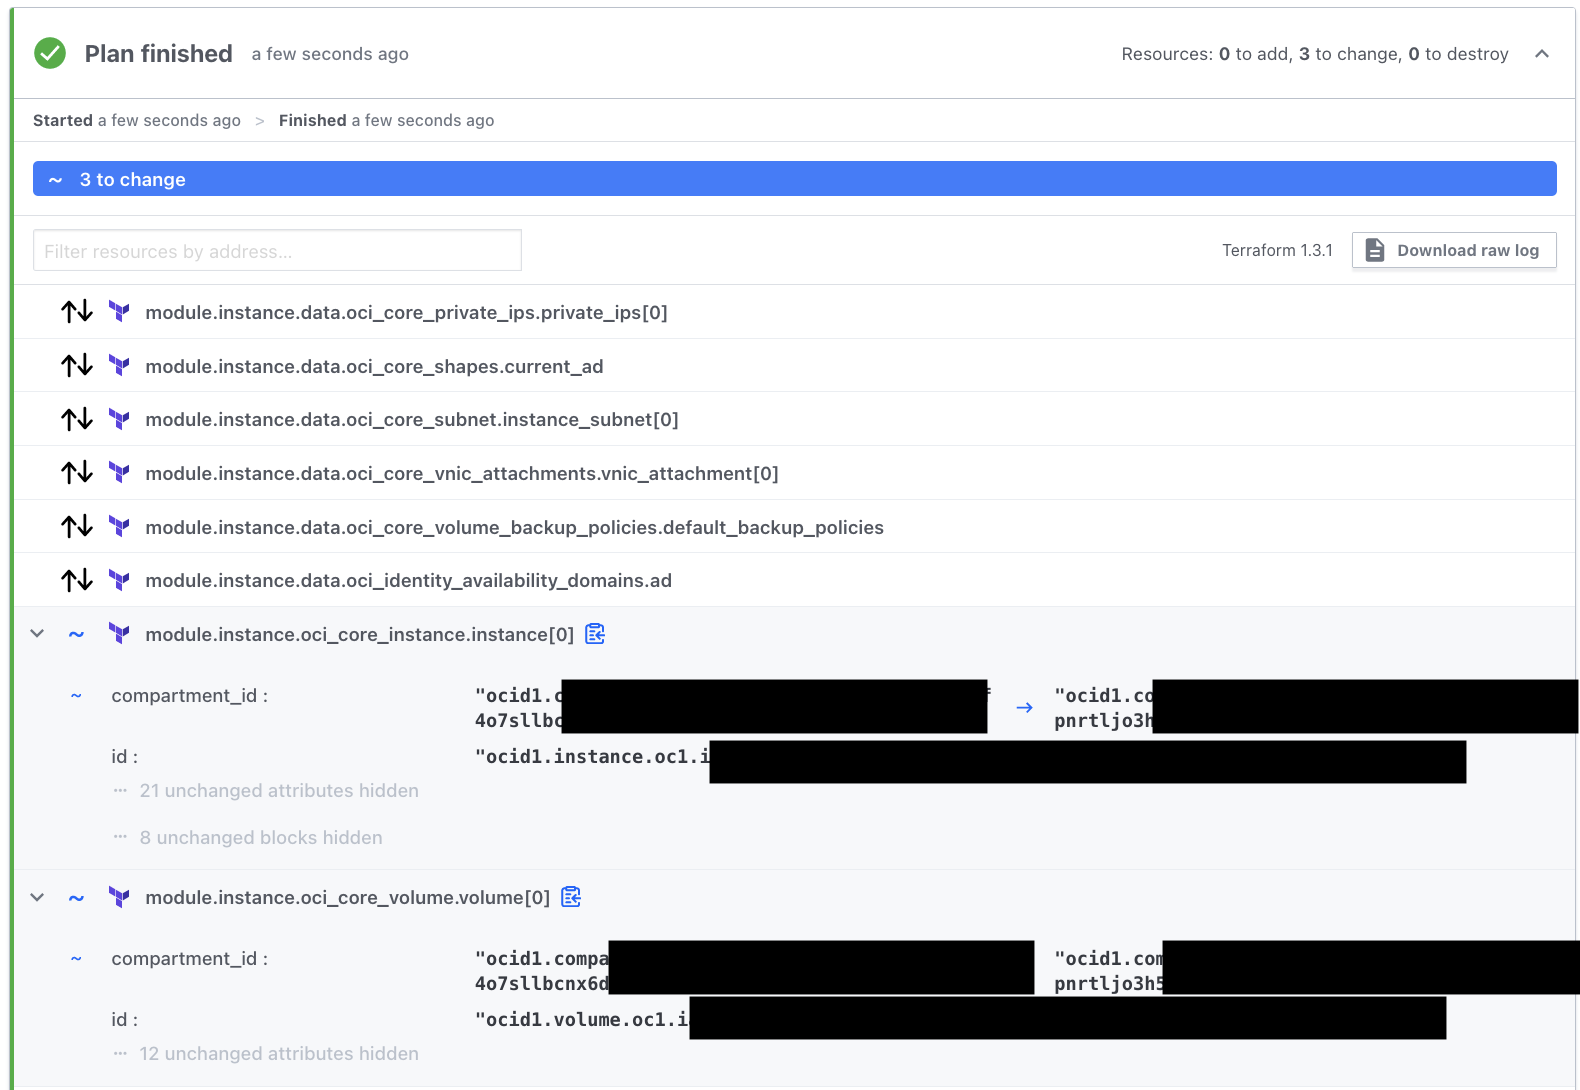1580x1090 pixels.
Task: Click Terraform logo beside vnic_attachments.vnic_attachment[0]
Action: pos(119,473)
